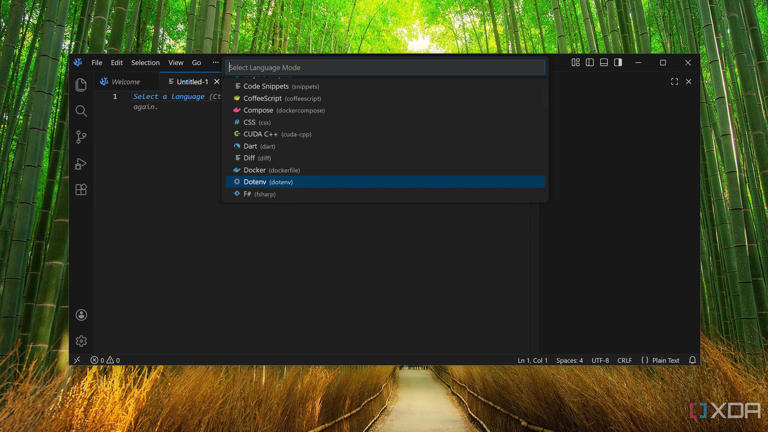Screen dimensions: 768x432
Task: Open the Go menu
Action: point(196,63)
